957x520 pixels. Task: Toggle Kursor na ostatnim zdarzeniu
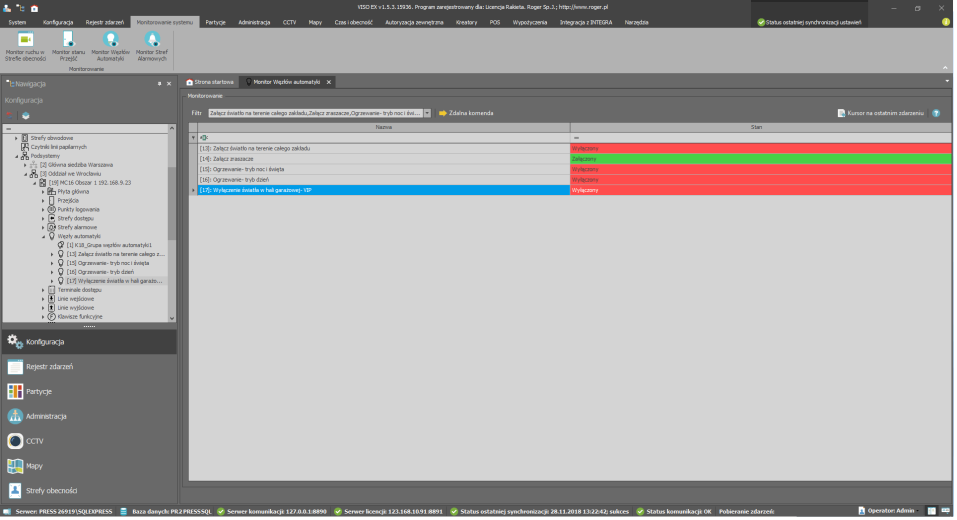point(880,113)
